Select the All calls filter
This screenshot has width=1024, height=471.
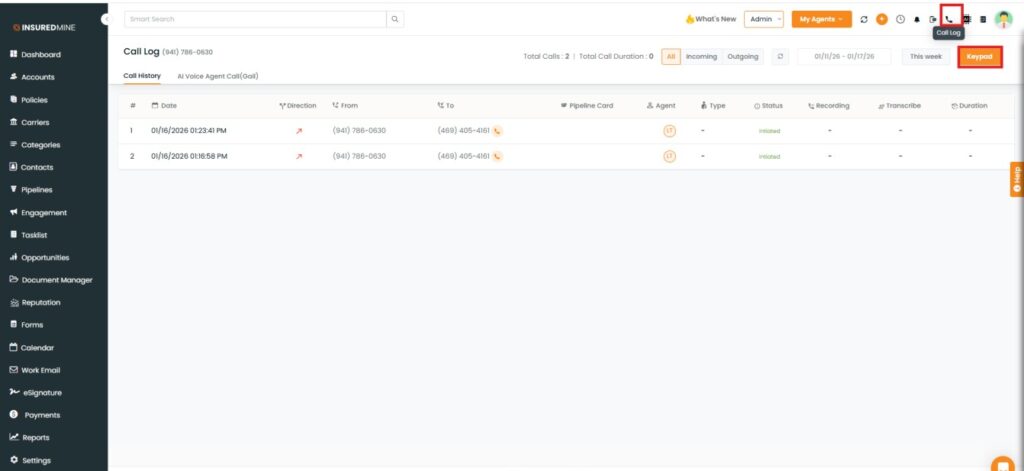(x=671, y=56)
